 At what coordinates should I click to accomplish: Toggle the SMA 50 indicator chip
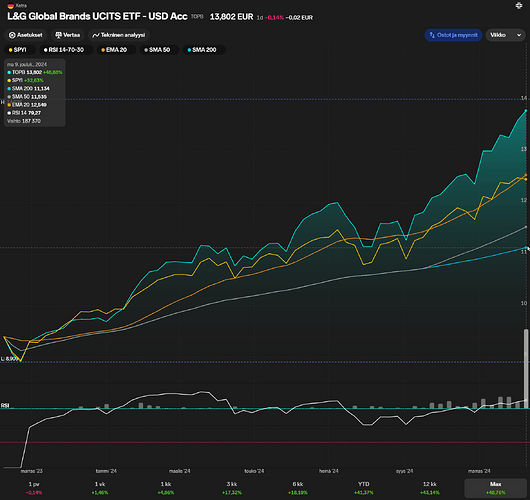pos(159,50)
